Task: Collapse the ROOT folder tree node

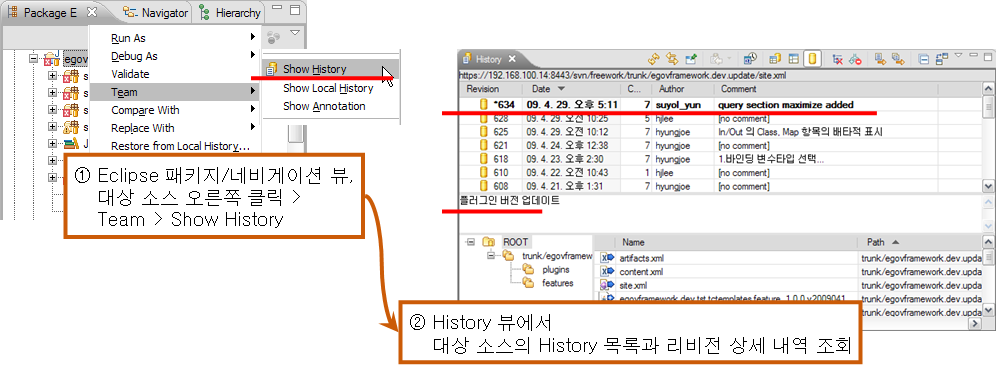Action: coord(471,242)
